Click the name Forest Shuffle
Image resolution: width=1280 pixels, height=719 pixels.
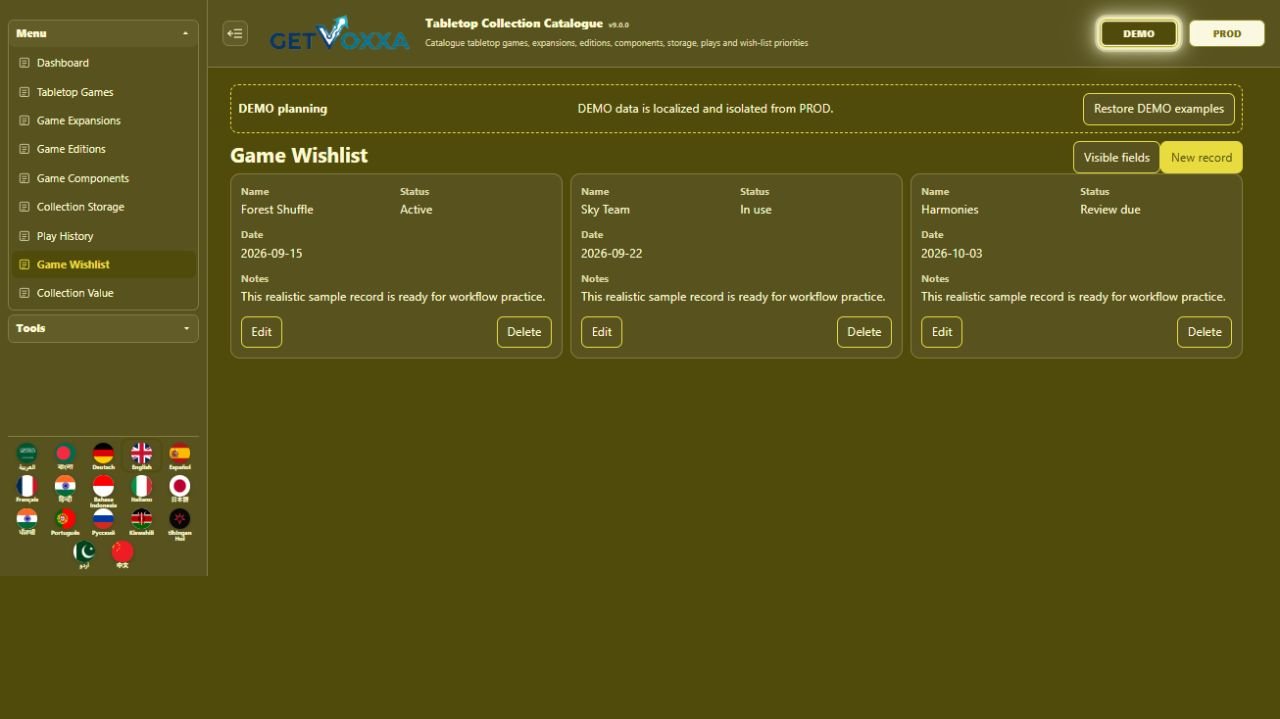277,210
